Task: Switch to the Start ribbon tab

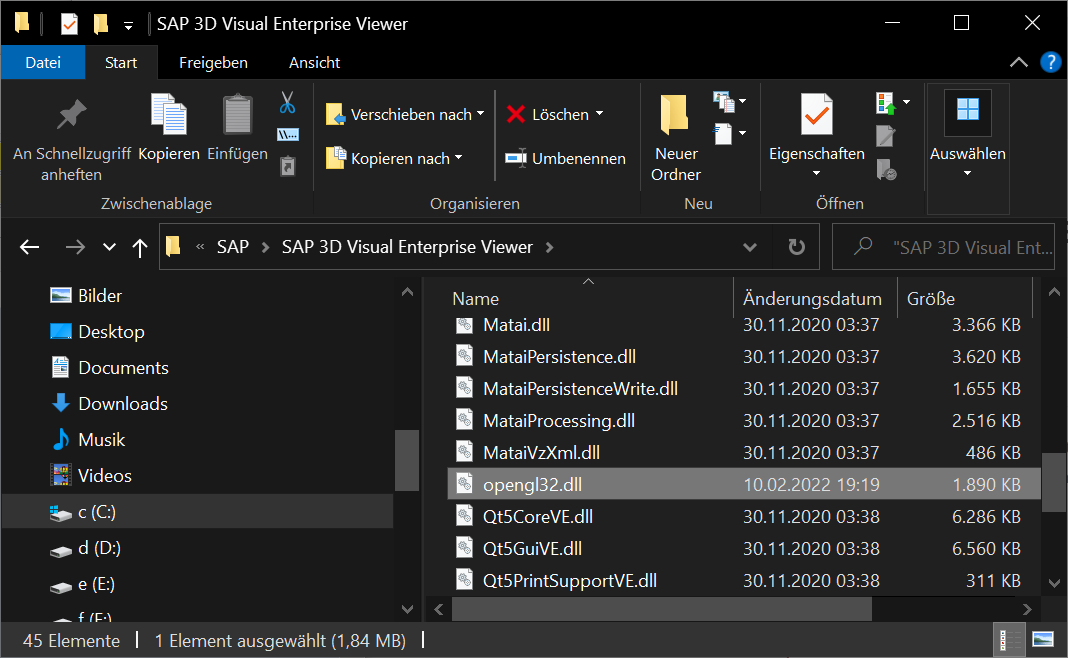Action: tap(121, 63)
